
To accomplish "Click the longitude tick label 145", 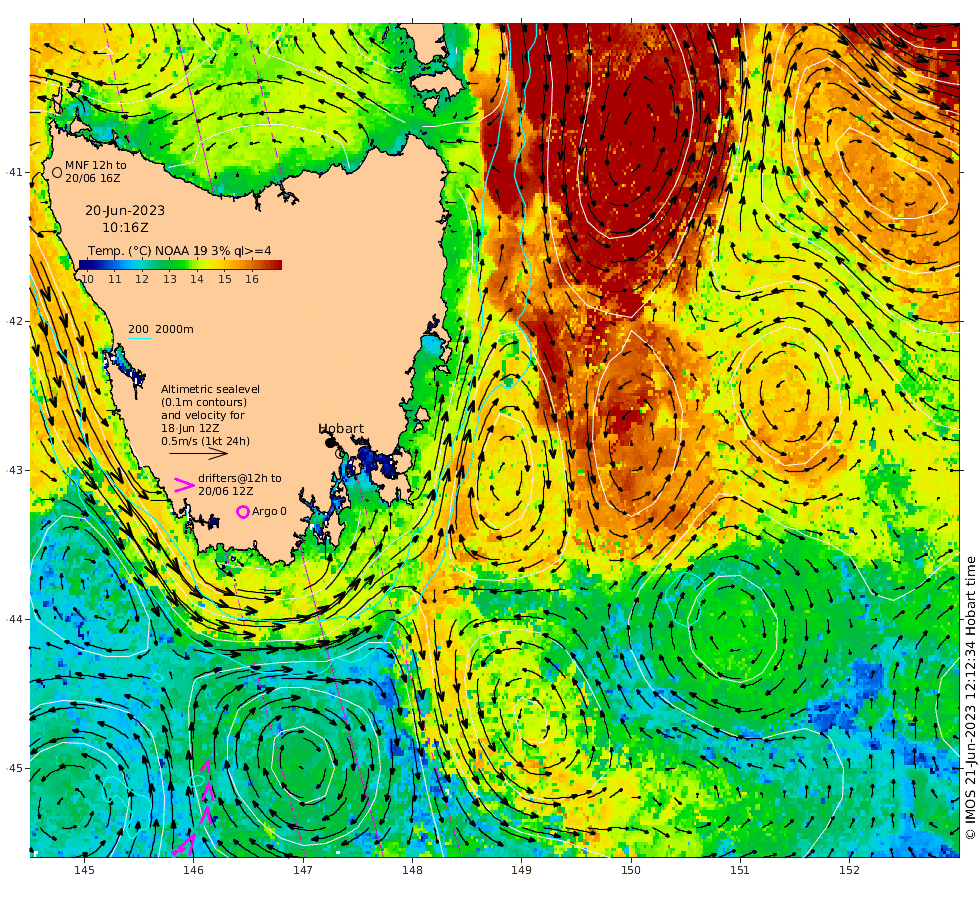I will tap(84, 869).
